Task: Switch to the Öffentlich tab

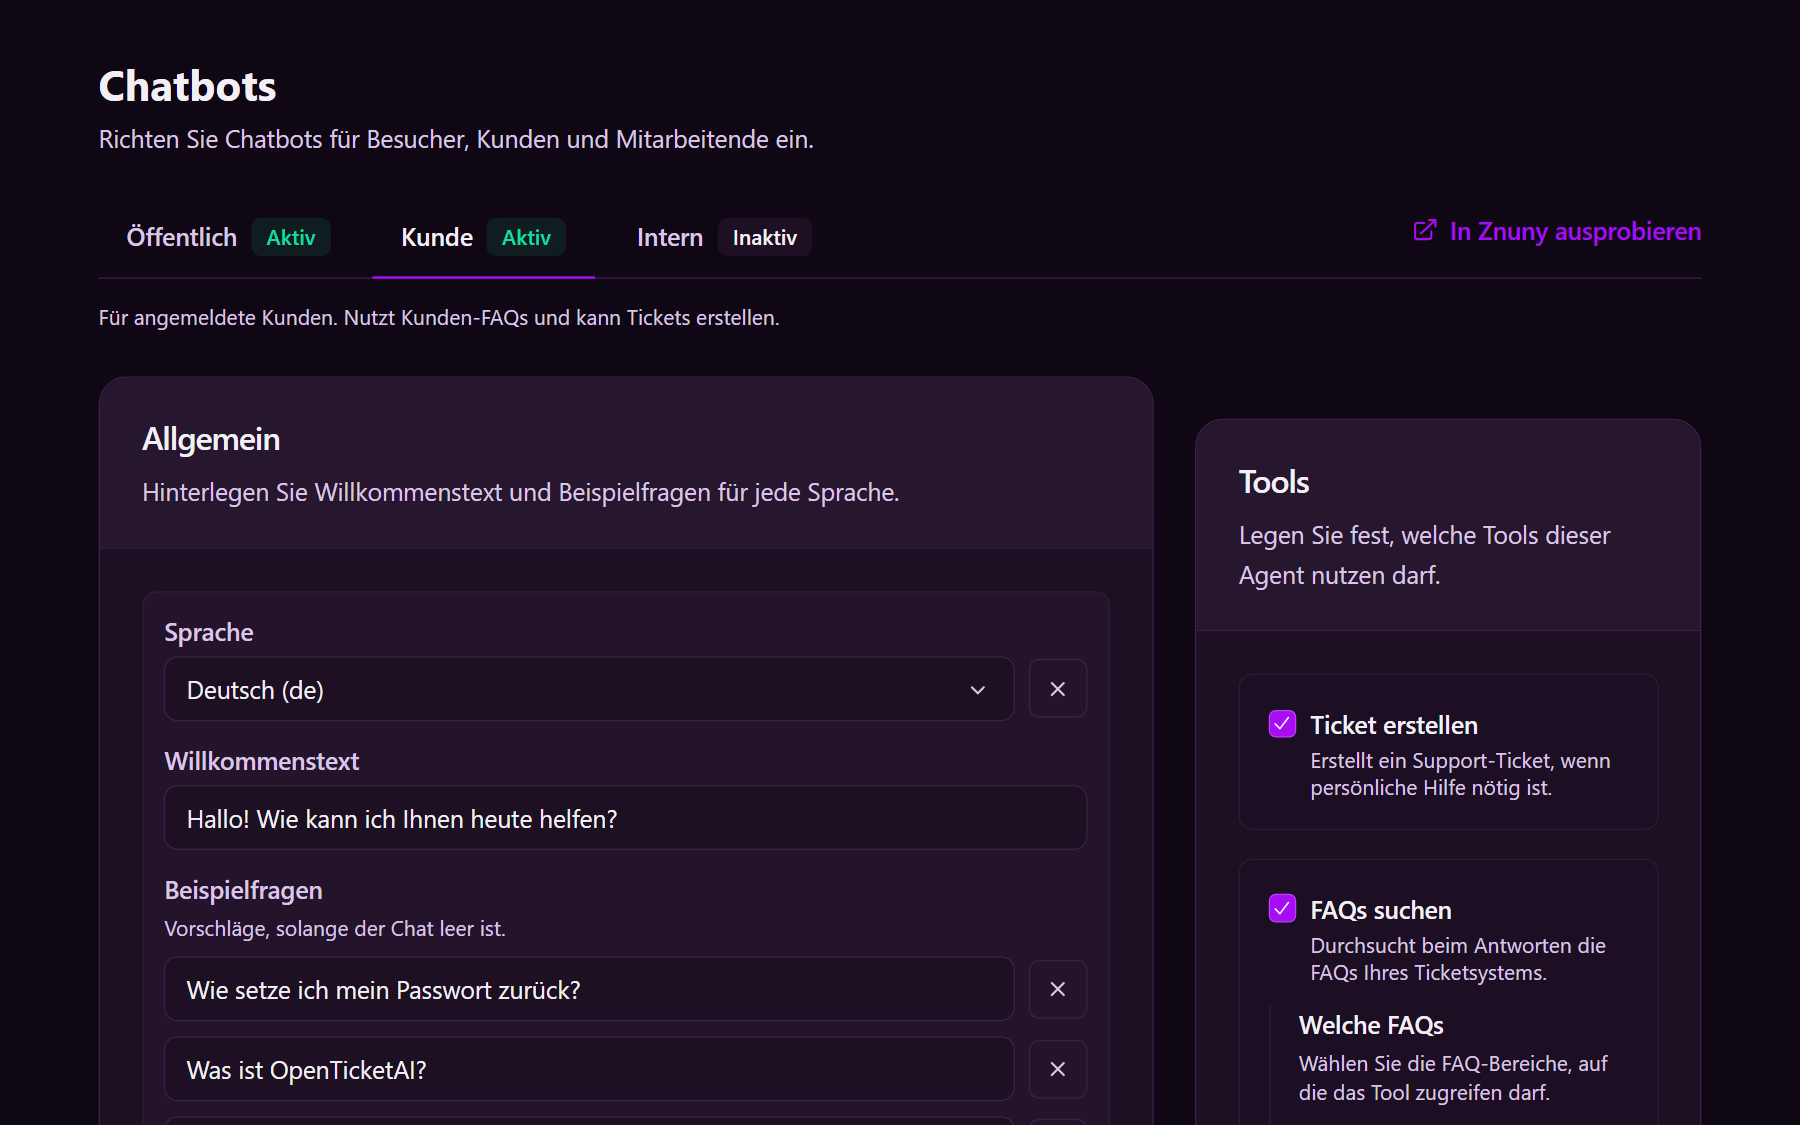Action: tap(228, 237)
